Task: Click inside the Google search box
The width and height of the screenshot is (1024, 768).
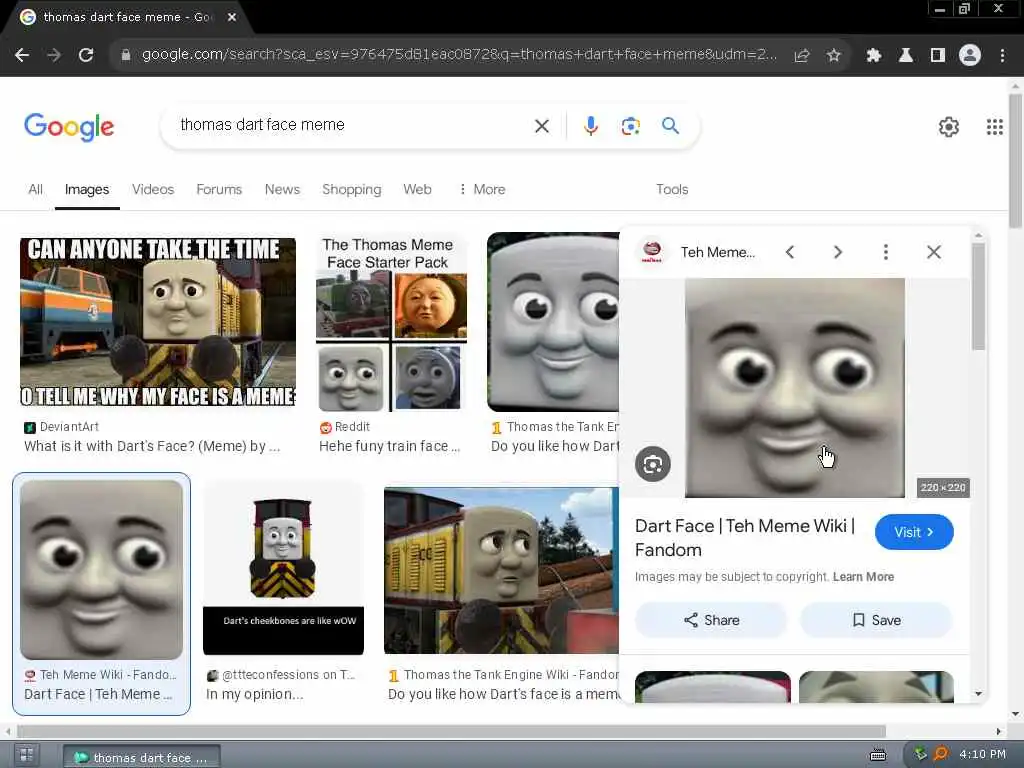Action: [x=353, y=125]
